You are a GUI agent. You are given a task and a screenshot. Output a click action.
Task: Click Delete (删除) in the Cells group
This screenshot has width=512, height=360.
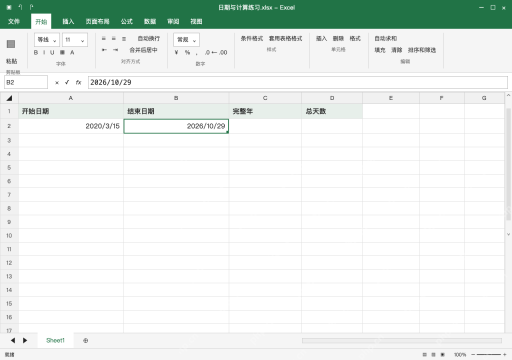pos(338,39)
